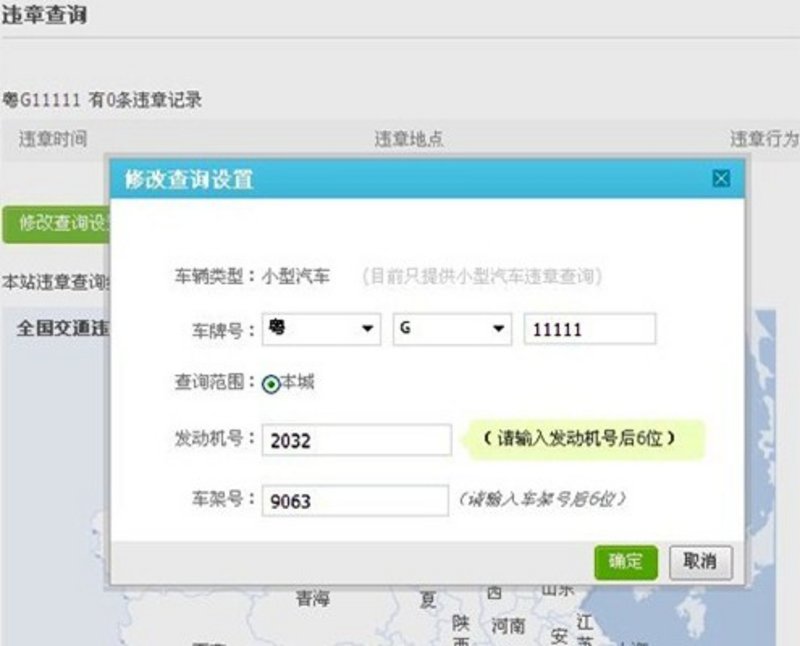
Task: Click the 修改查询设置 dialog title bar
Action: tap(400, 180)
